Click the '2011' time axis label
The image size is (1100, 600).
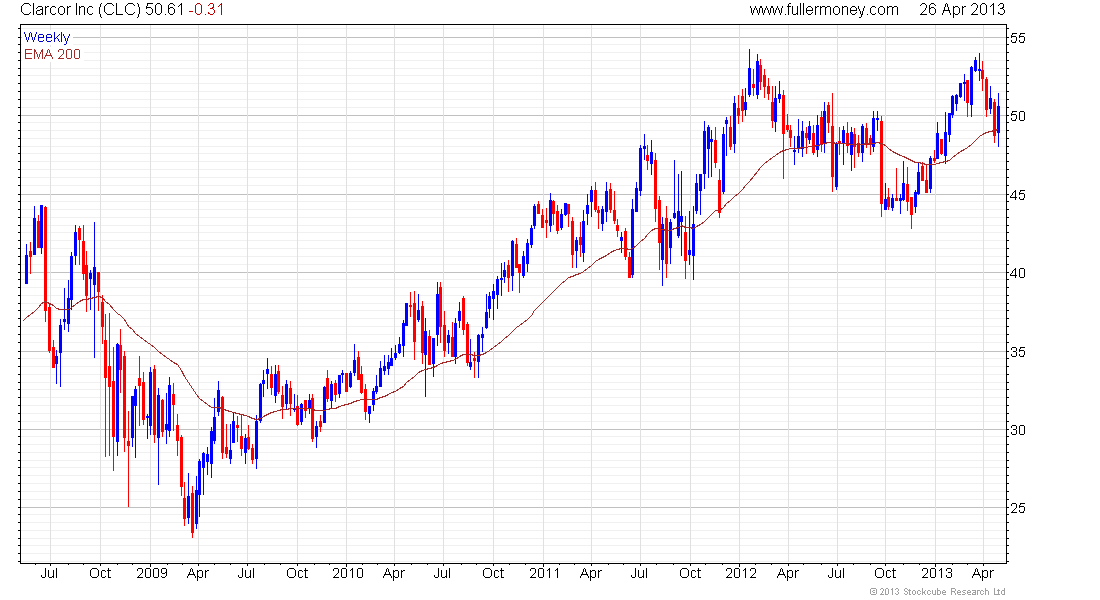coord(544,573)
